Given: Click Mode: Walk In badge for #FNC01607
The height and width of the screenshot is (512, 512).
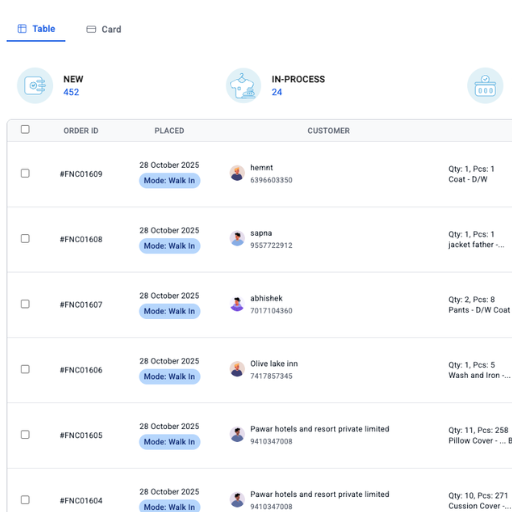Looking at the screenshot, I should [x=169, y=311].
